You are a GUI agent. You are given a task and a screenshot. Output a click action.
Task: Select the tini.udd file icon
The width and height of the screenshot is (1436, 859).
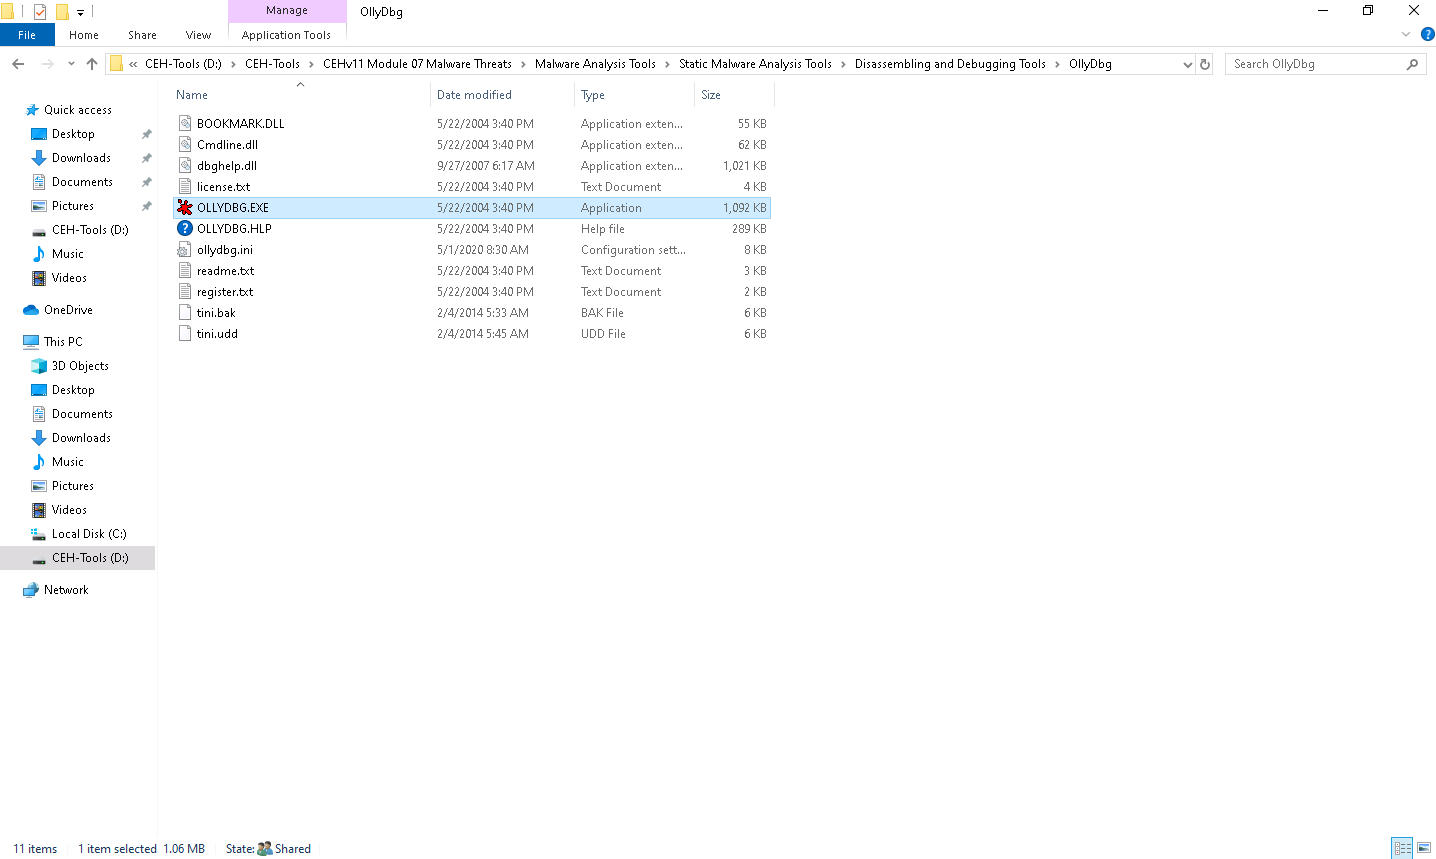[184, 334]
